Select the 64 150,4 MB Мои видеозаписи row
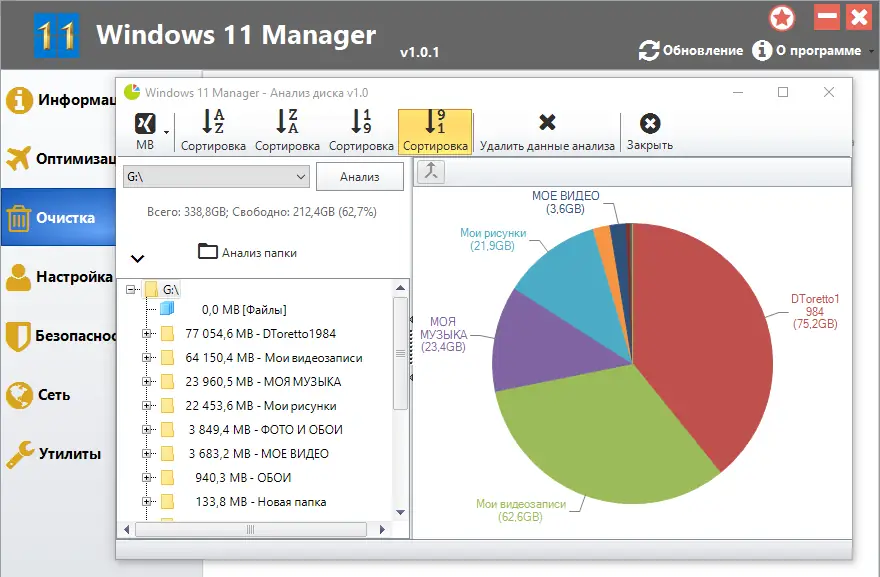Image resolution: width=880 pixels, height=577 pixels. coord(274,358)
